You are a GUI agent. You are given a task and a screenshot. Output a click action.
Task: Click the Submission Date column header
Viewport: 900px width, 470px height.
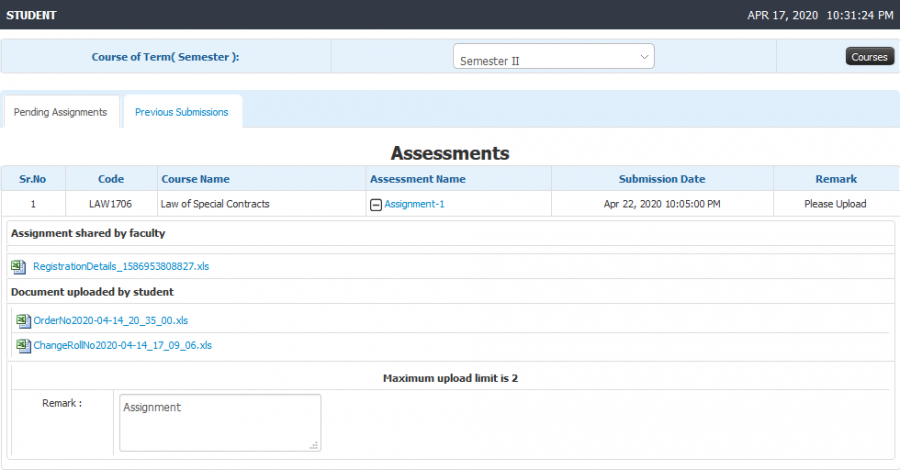pyautogui.click(x=662, y=179)
